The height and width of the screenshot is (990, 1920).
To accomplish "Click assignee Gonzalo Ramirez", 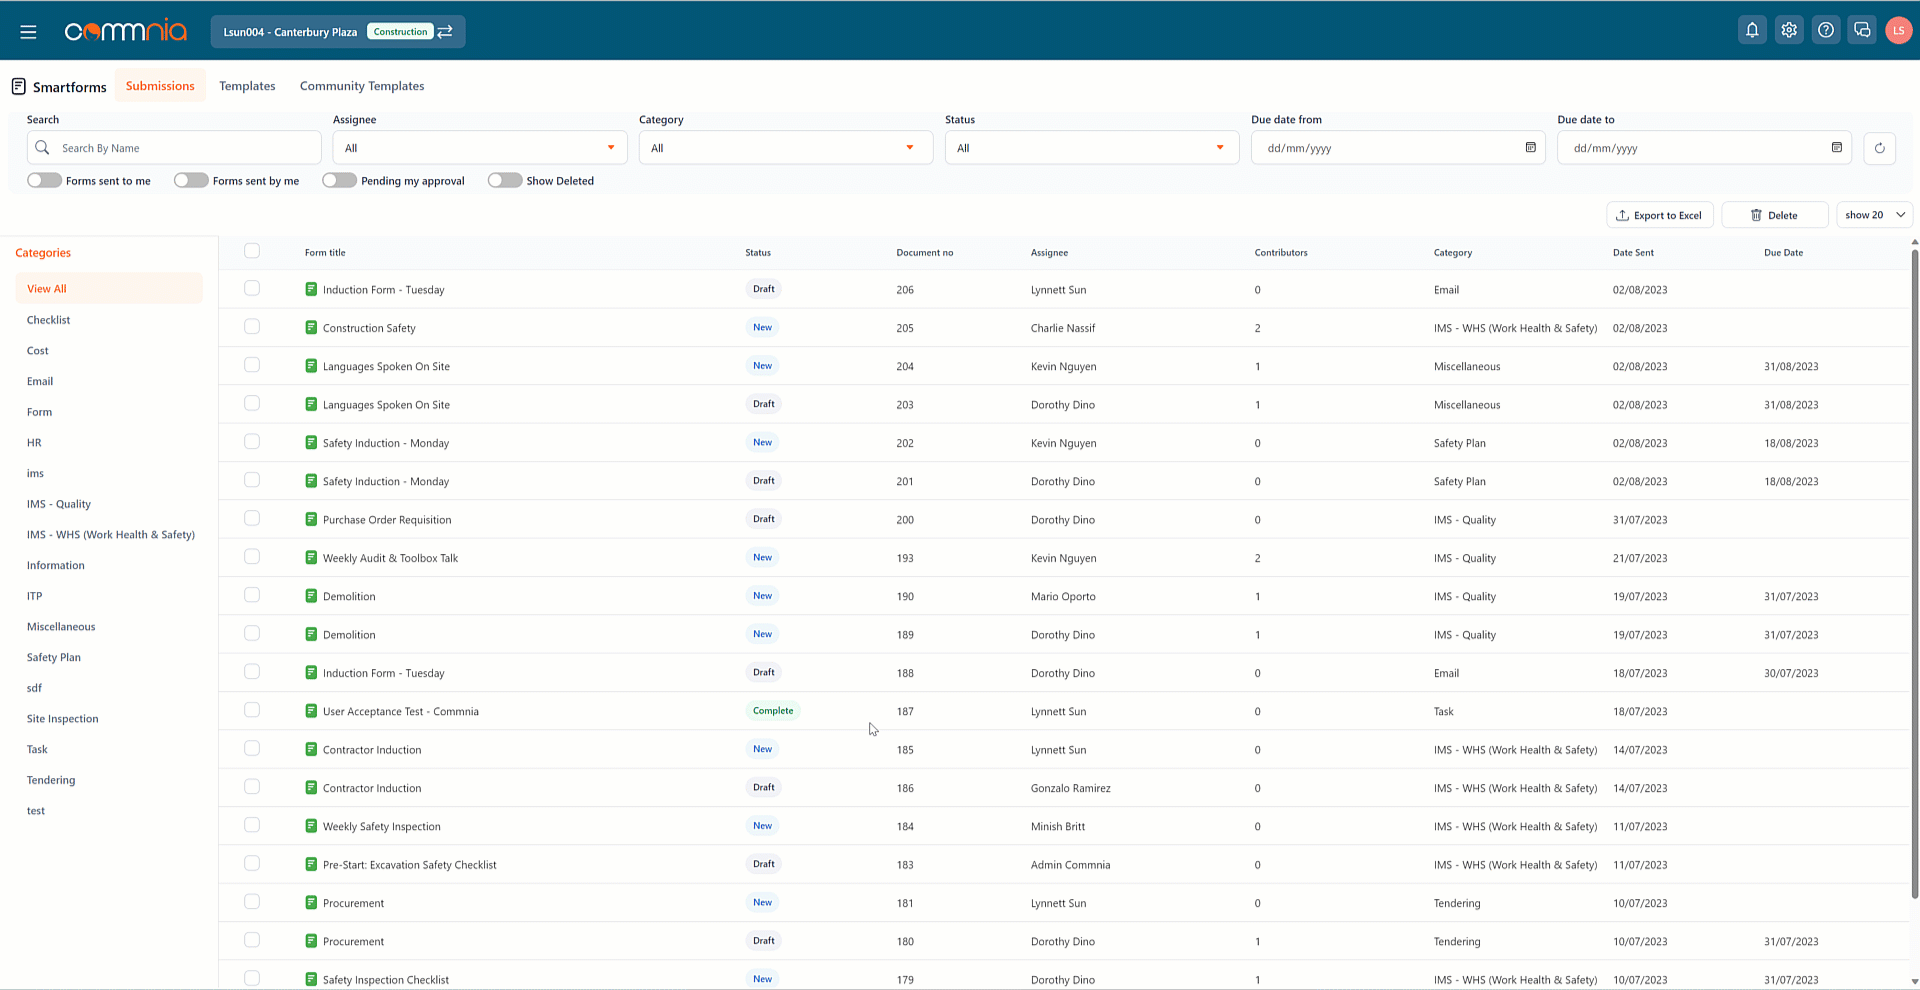I will pyautogui.click(x=1070, y=788).
